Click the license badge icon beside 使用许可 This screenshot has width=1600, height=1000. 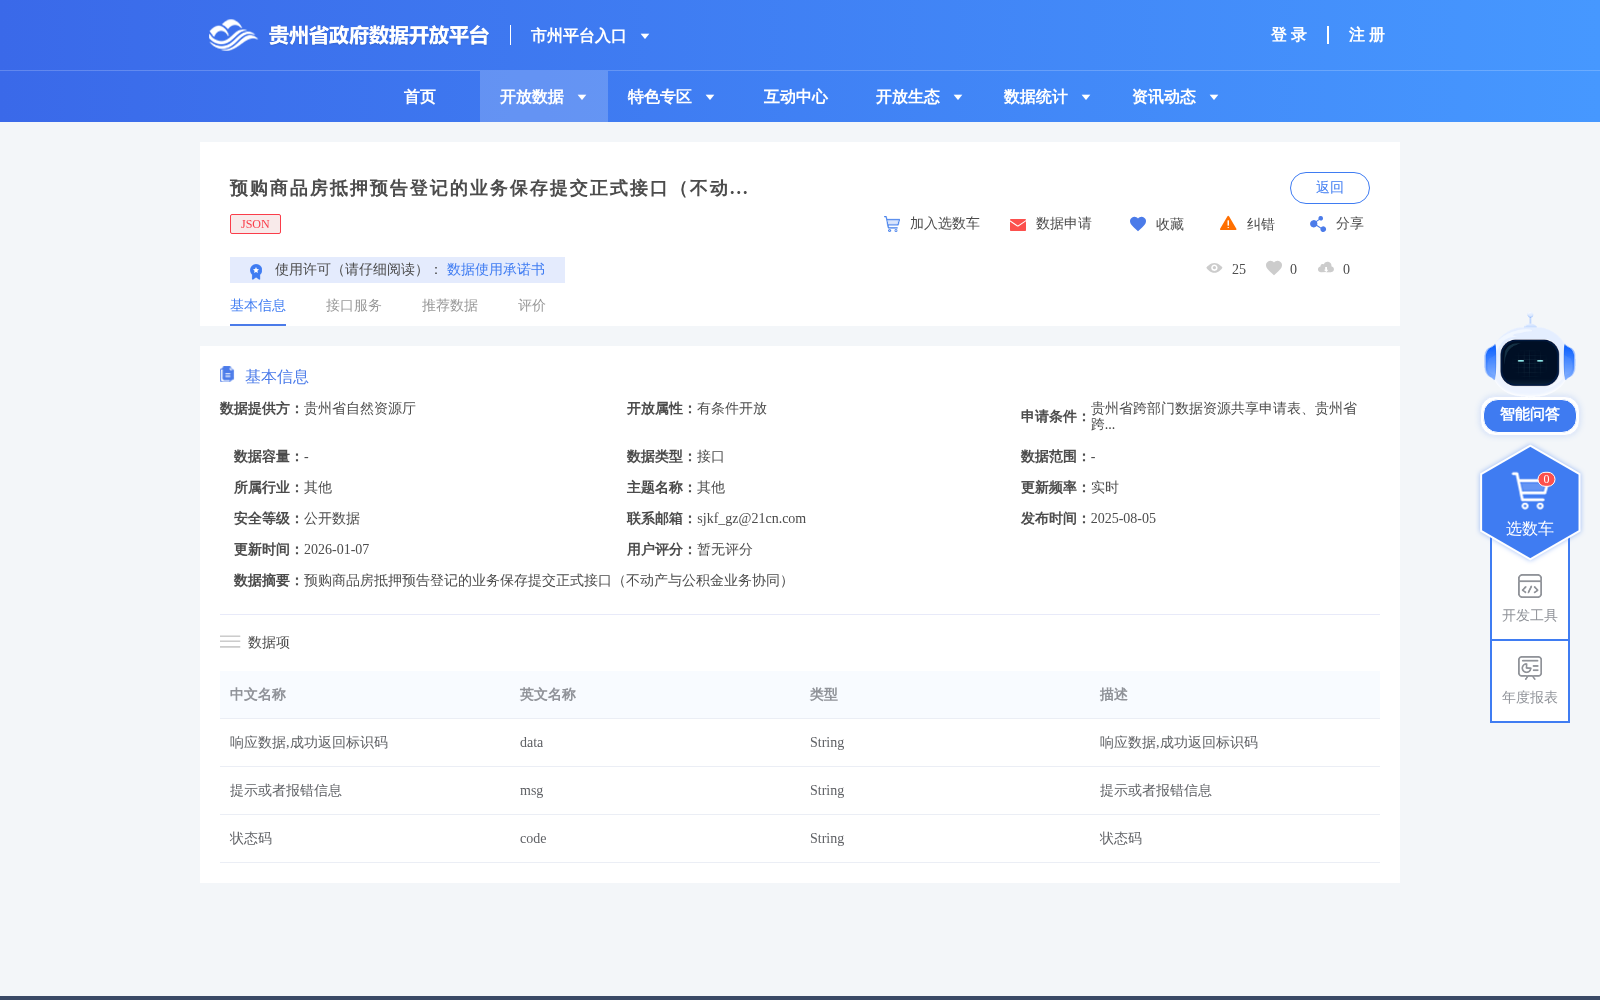pyautogui.click(x=256, y=271)
